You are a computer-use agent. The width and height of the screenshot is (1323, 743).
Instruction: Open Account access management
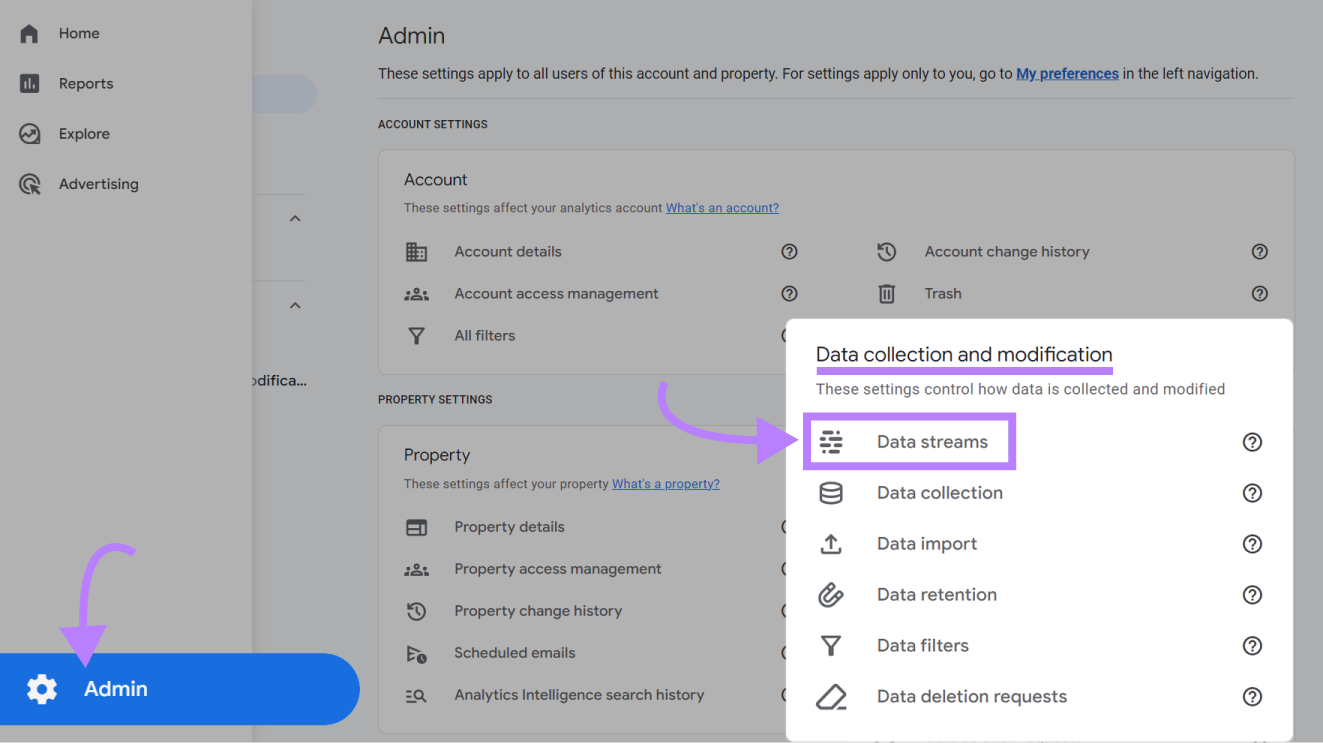point(556,293)
